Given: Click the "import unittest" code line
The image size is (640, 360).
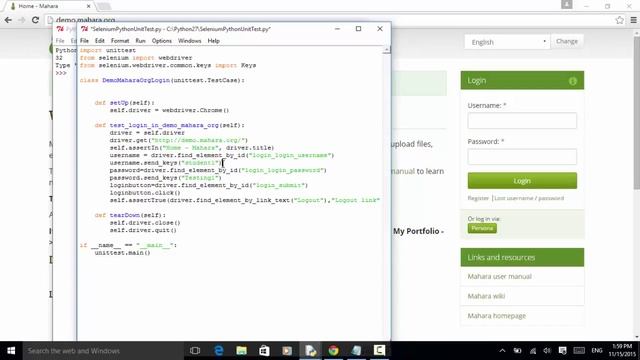Looking at the screenshot, I should [108, 50].
